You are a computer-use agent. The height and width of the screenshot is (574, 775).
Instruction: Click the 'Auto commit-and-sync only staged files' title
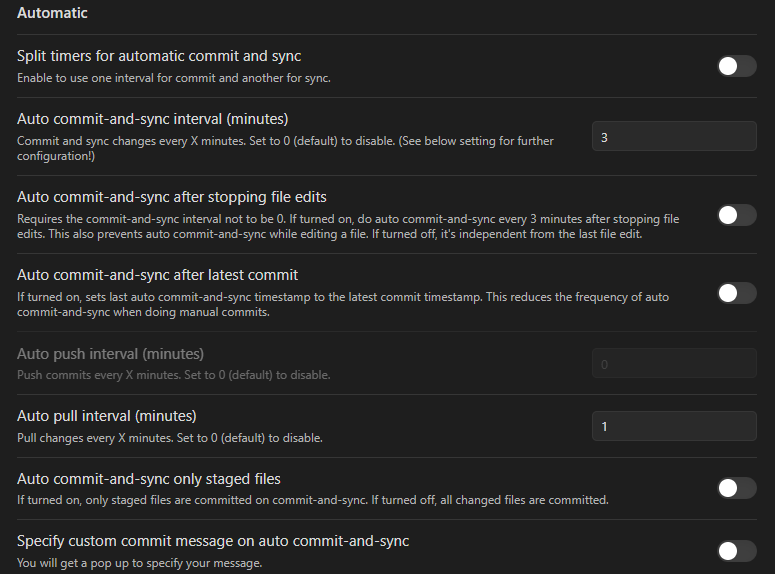coord(149,479)
